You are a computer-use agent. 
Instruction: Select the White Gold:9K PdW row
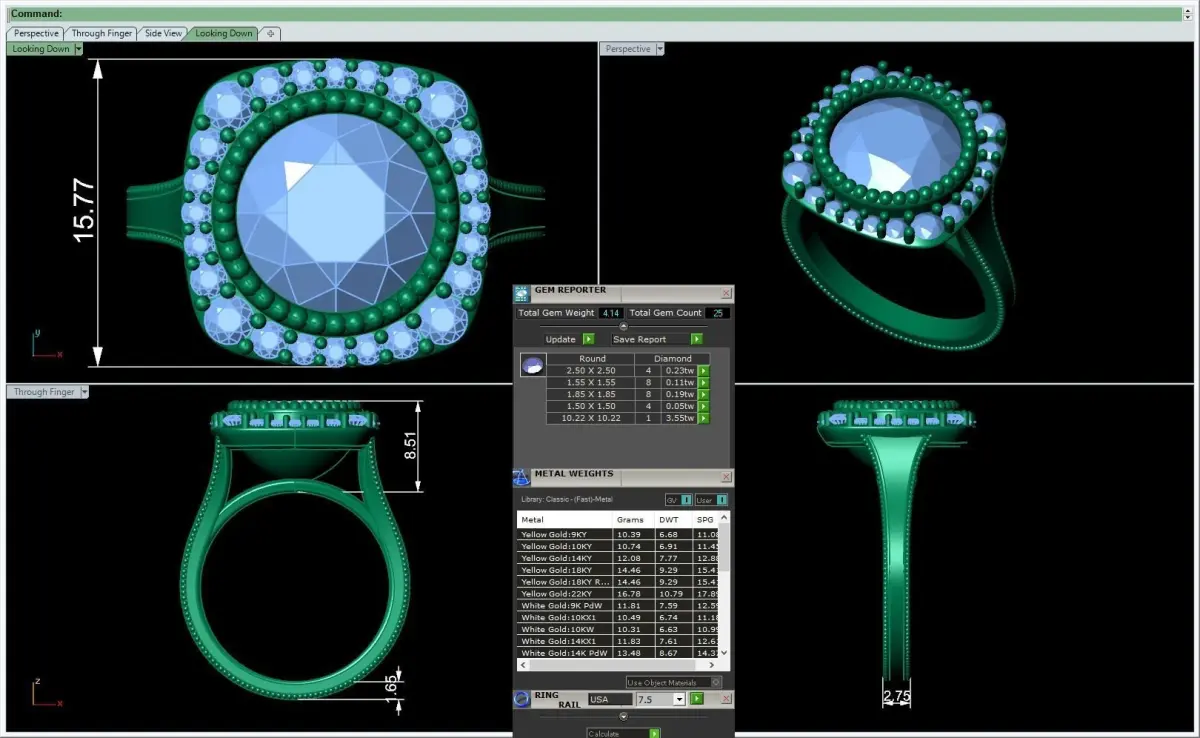tap(619, 606)
